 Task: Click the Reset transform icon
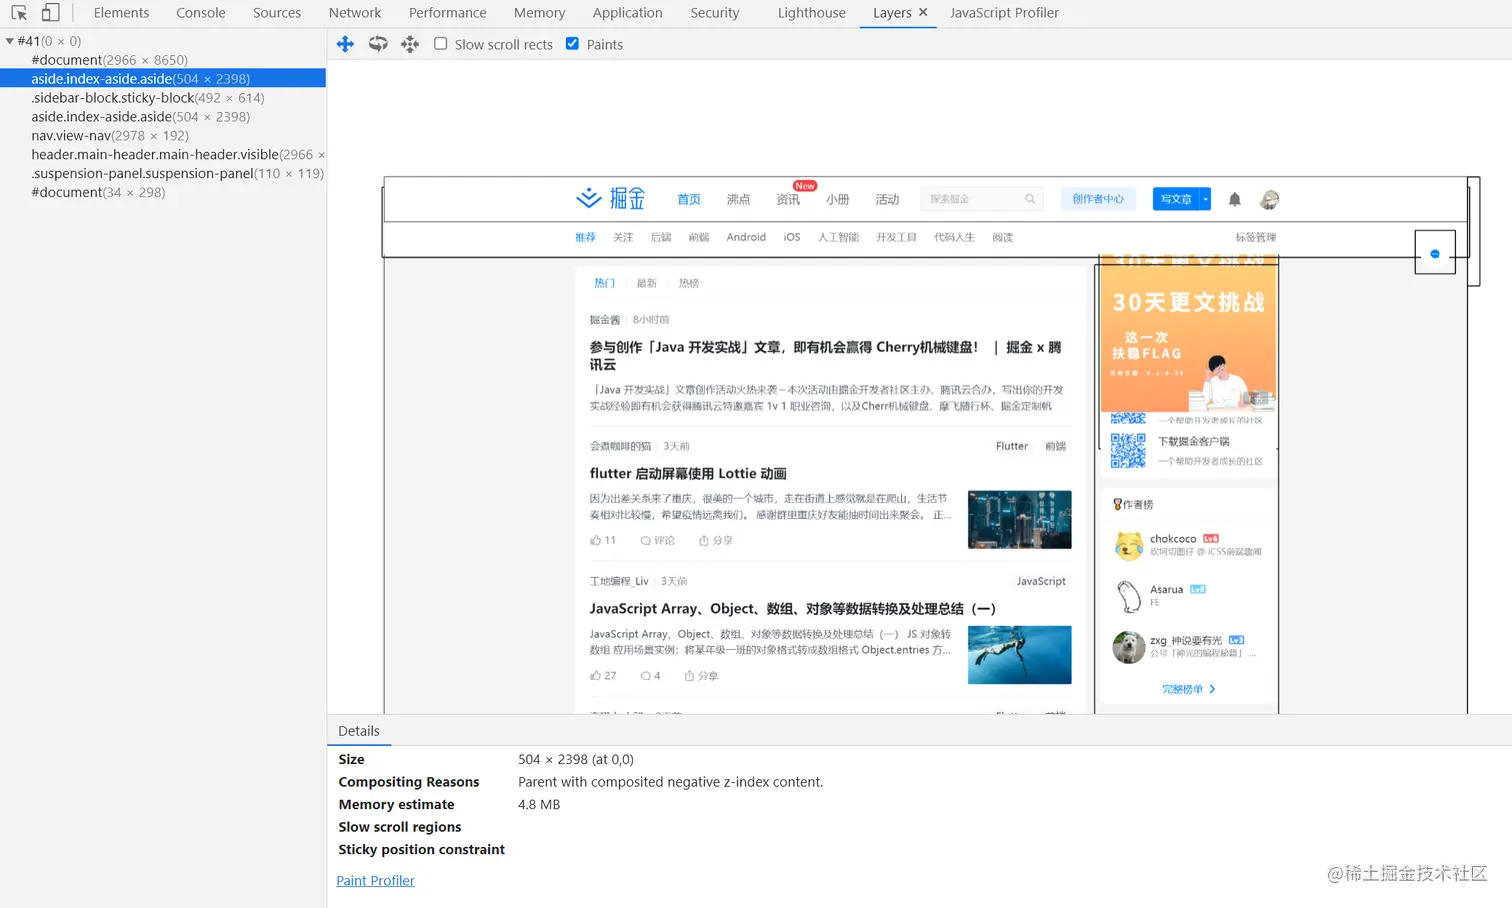point(410,44)
